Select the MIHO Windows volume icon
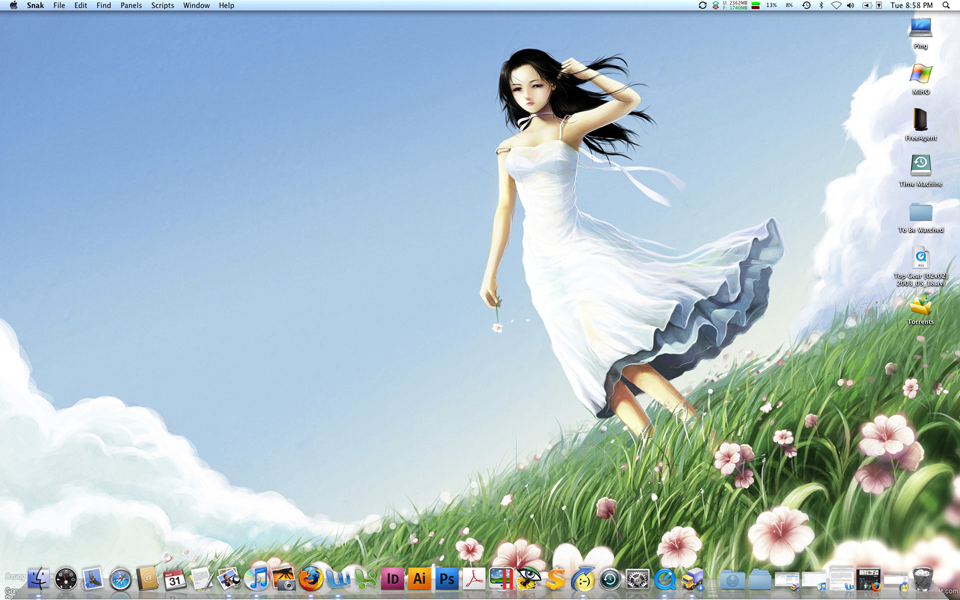 pos(921,79)
